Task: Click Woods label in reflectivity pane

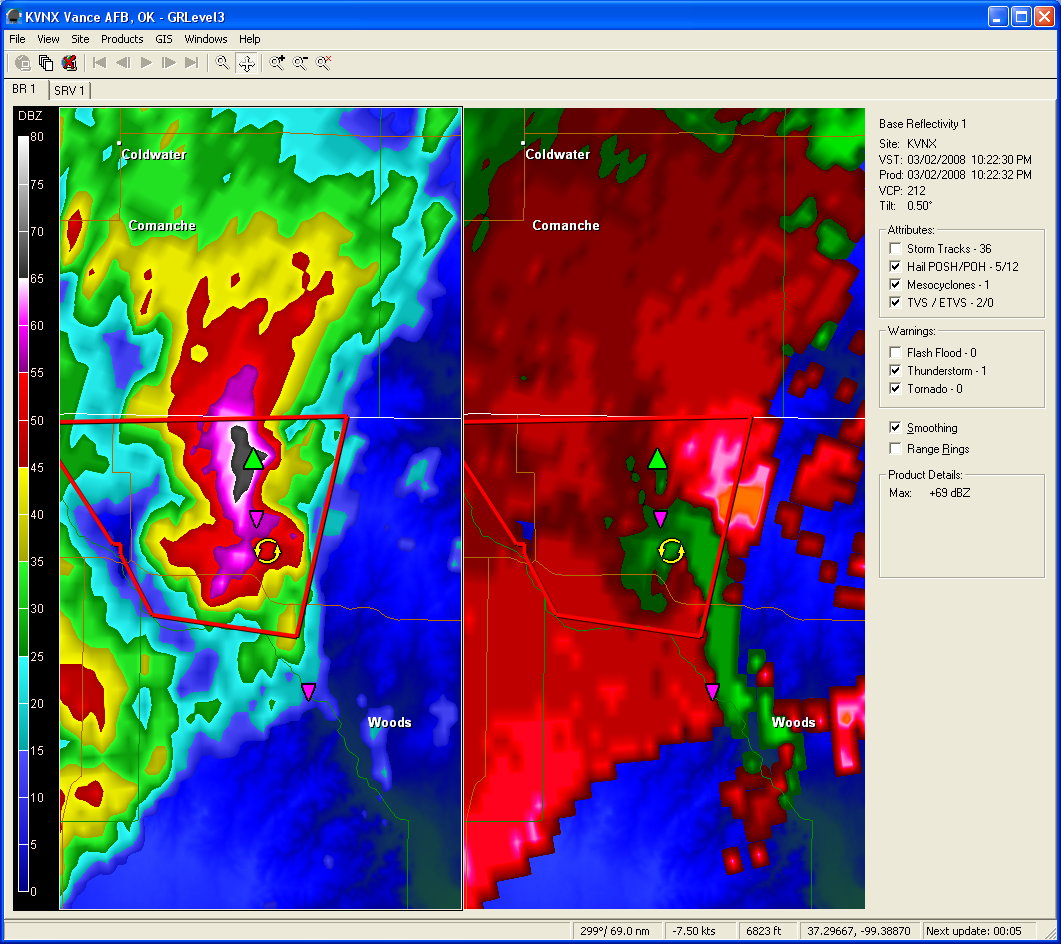Action: pyautogui.click(x=390, y=722)
